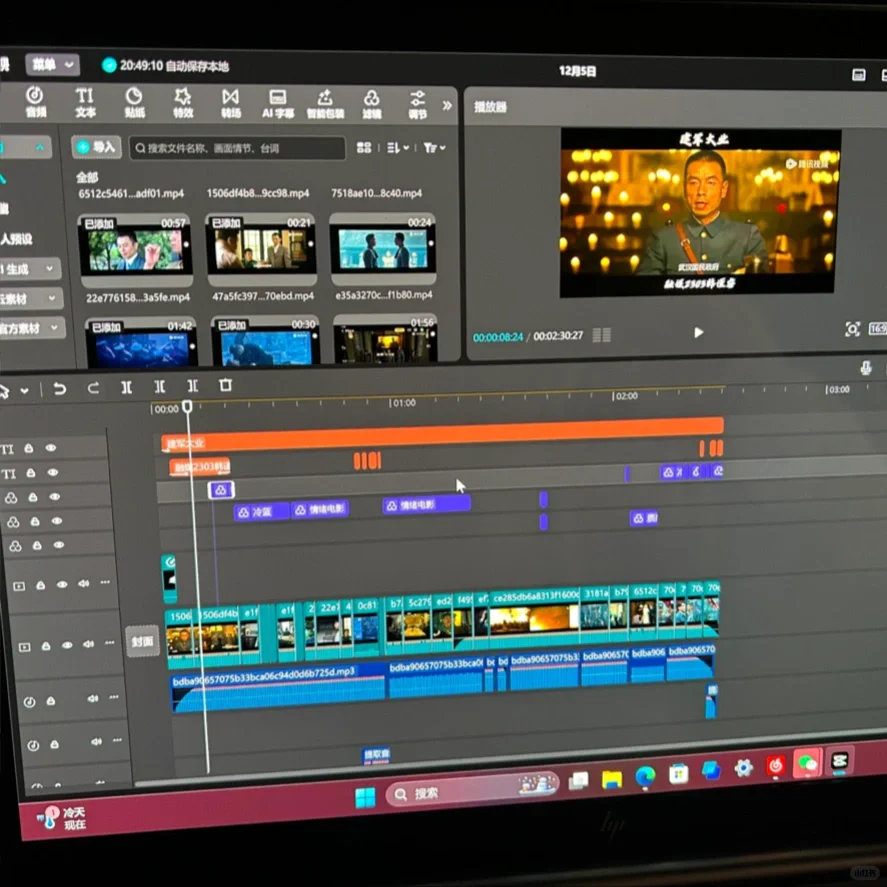This screenshot has width=887, height=887.
Task: Click the Redo arrow
Action: click(93, 387)
